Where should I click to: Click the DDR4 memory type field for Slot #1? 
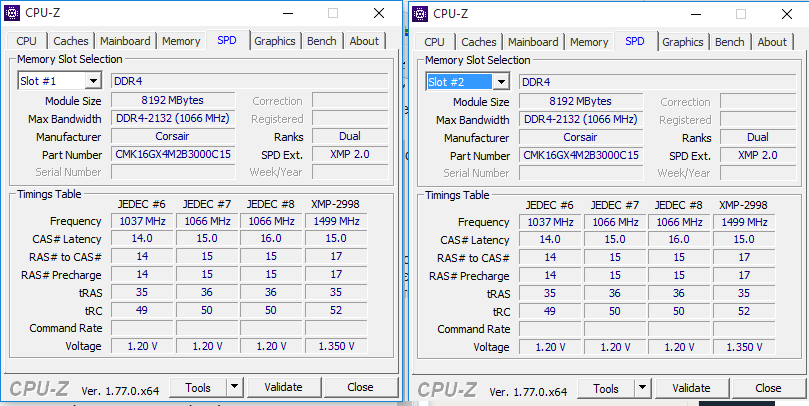250,81
